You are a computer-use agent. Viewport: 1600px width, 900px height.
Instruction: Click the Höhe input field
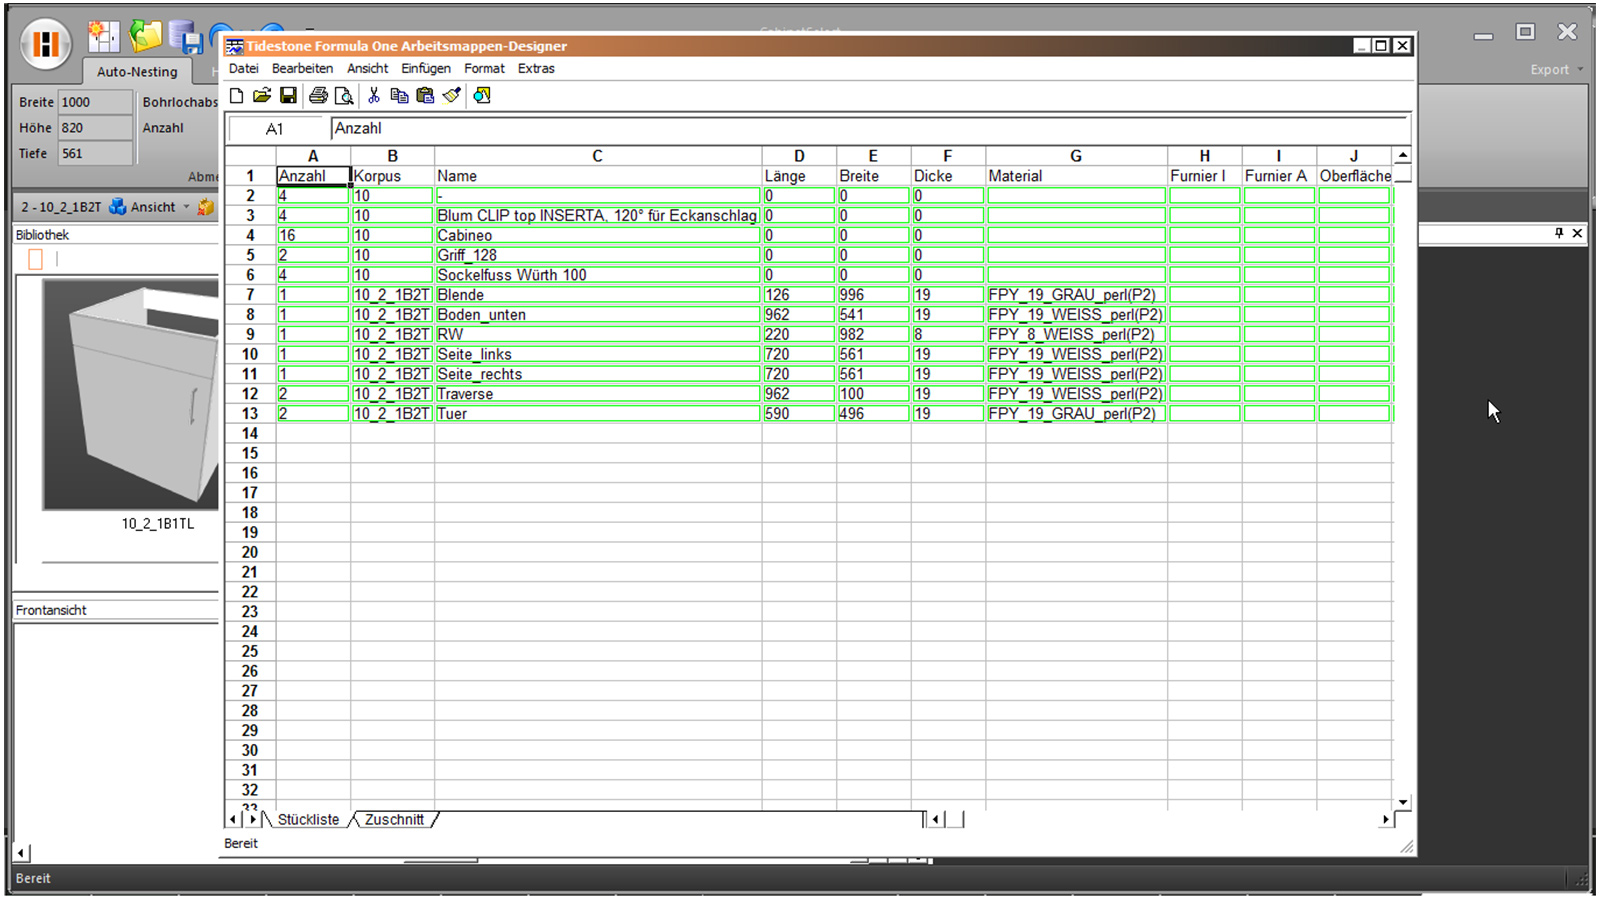[x=95, y=128]
